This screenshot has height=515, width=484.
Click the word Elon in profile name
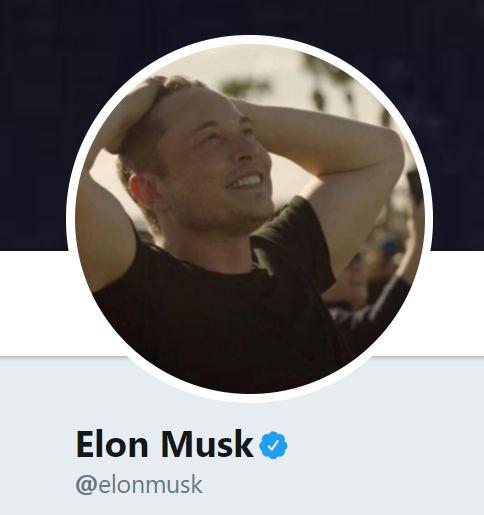pos(112,444)
